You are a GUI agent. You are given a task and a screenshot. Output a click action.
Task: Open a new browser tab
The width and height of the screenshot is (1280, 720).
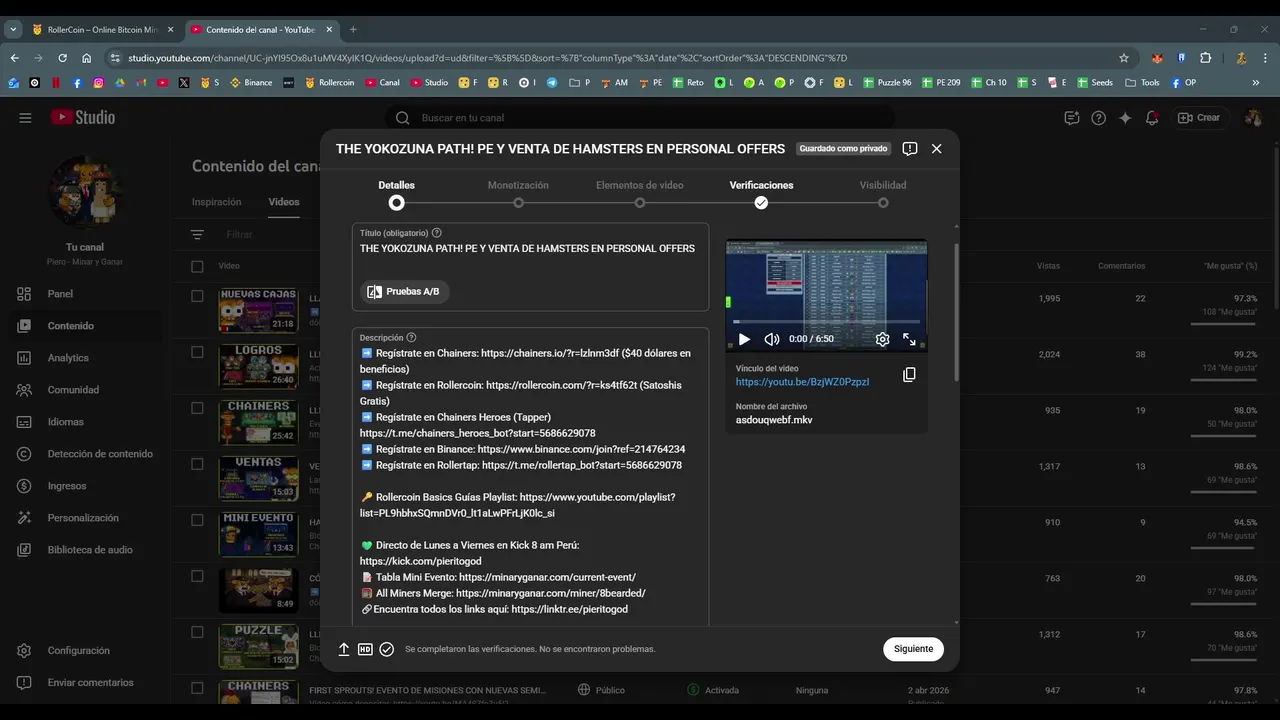(x=353, y=30)
